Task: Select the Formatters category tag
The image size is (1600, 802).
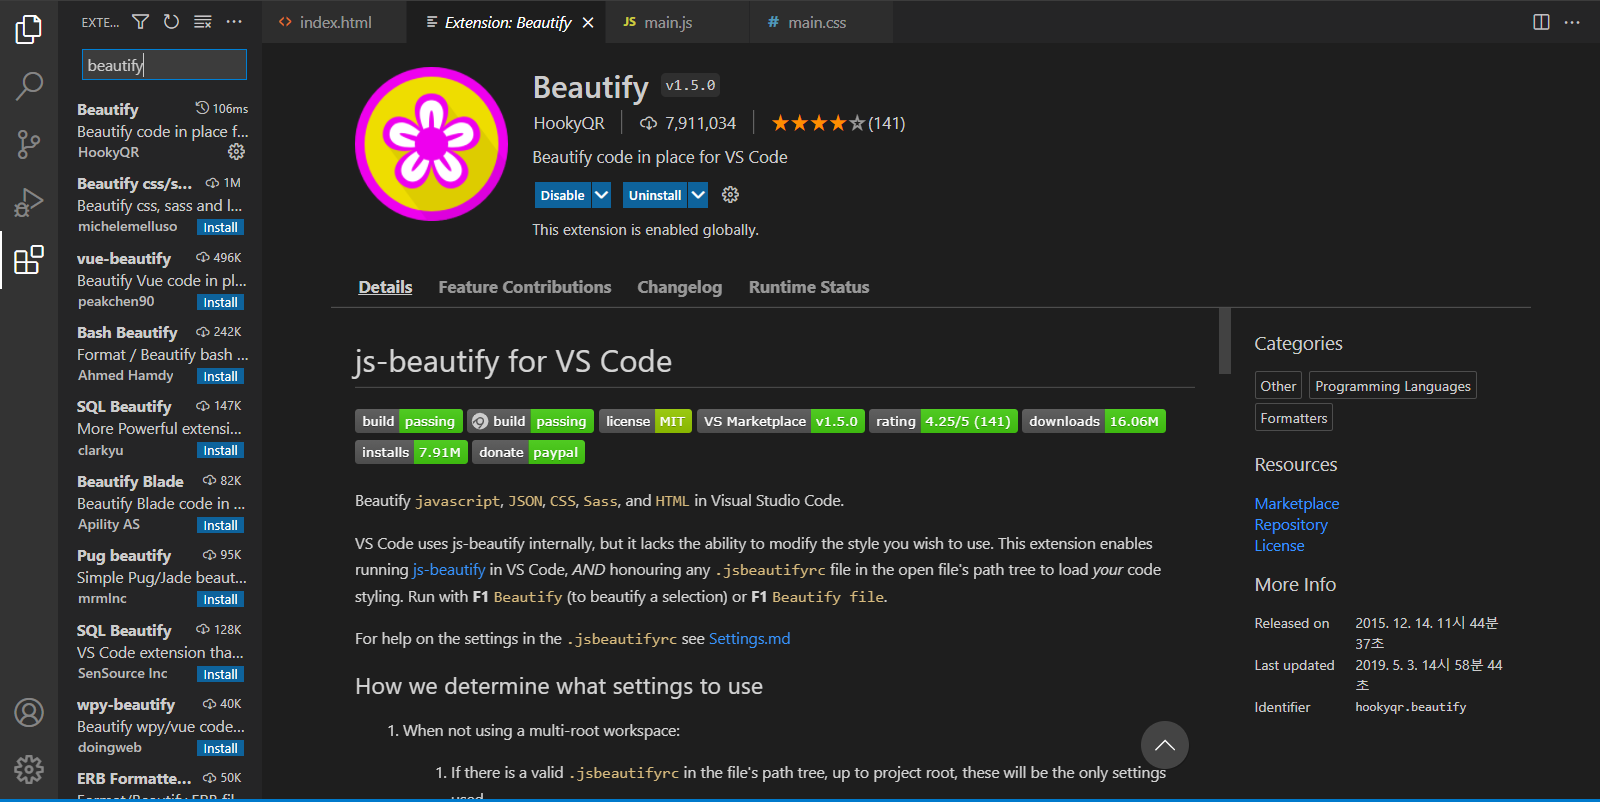Action: click(x=1294, y=418)
